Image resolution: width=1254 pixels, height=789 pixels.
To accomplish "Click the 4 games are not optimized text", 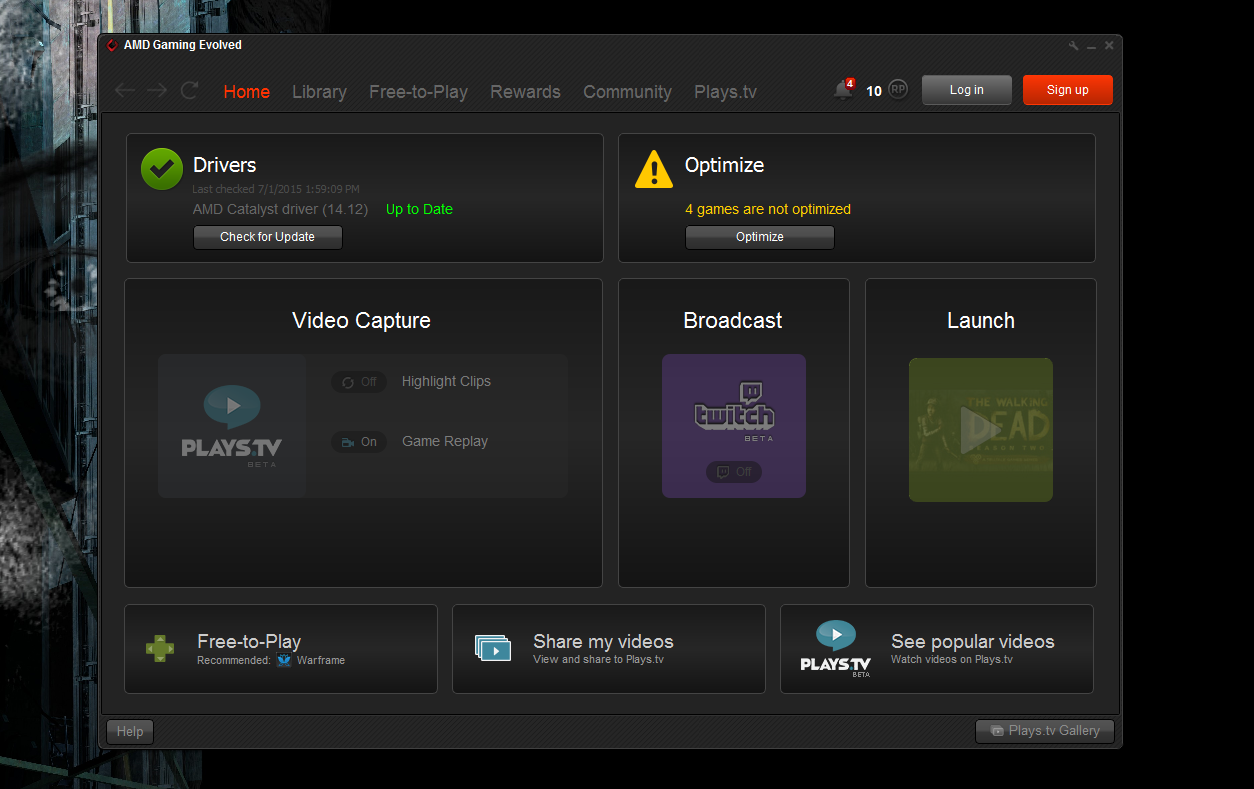I will pos(768,209).
